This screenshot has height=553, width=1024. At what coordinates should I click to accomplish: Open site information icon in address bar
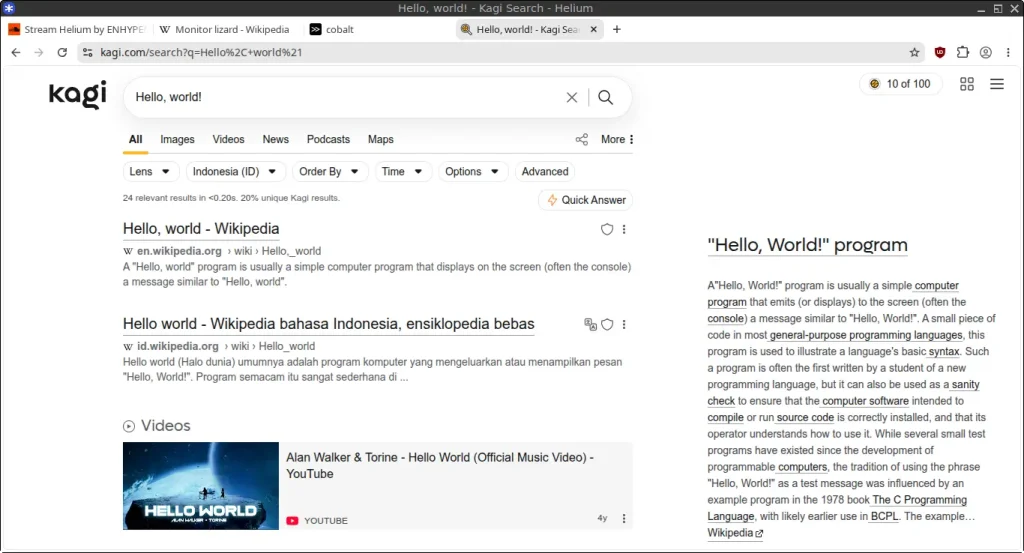88,52
